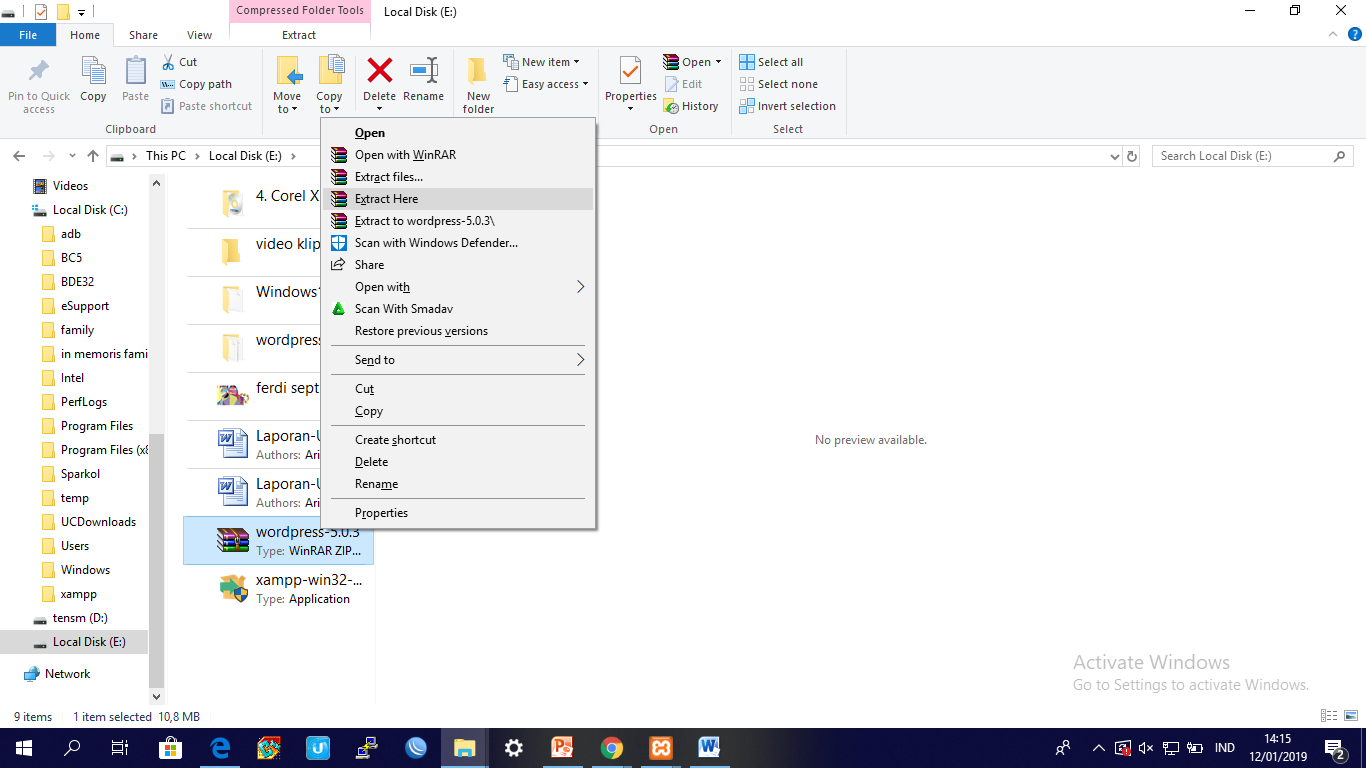Click the red X Delete icon in ribbon
1366x768 pixels.
pos(380,71)
